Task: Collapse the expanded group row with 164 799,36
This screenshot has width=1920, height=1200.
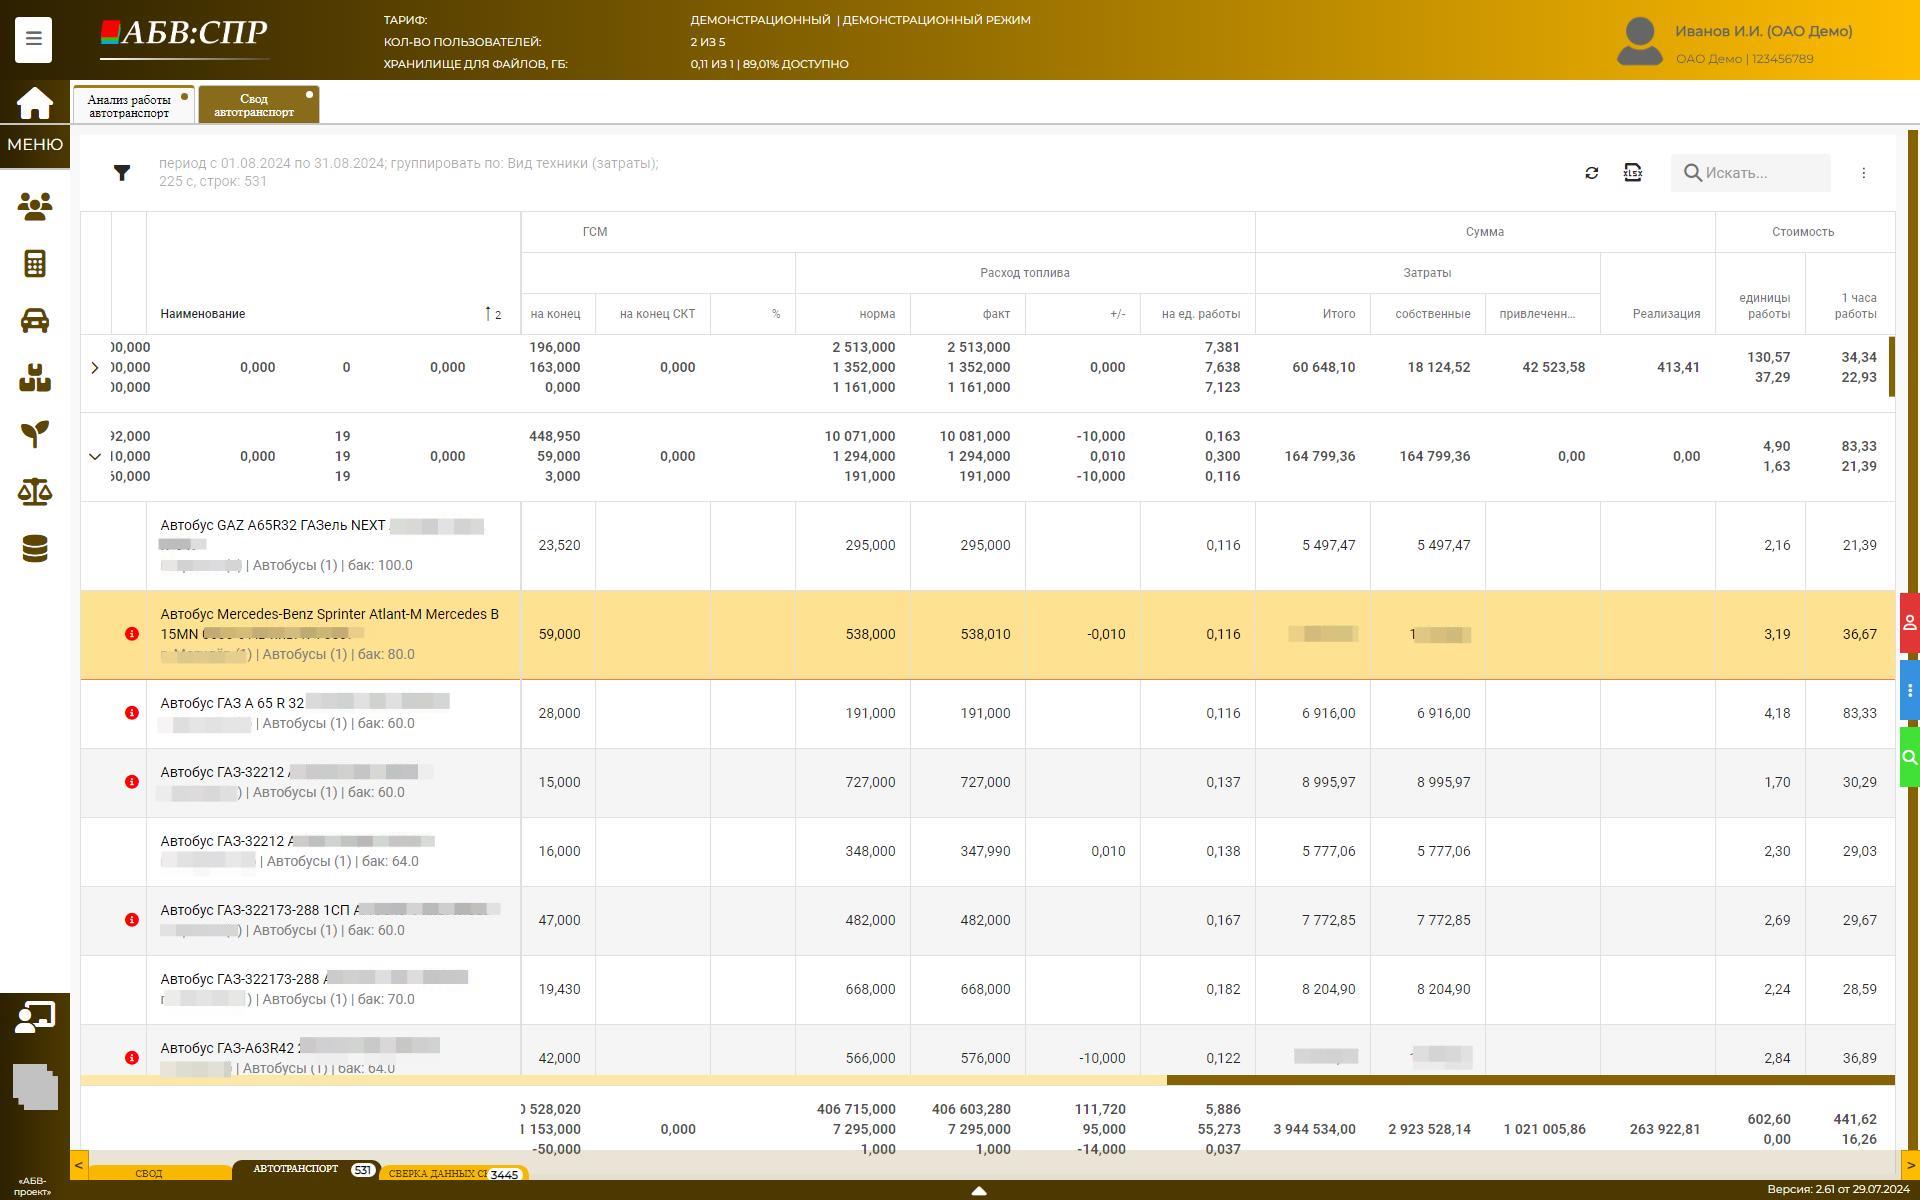Action: [95, 457]
